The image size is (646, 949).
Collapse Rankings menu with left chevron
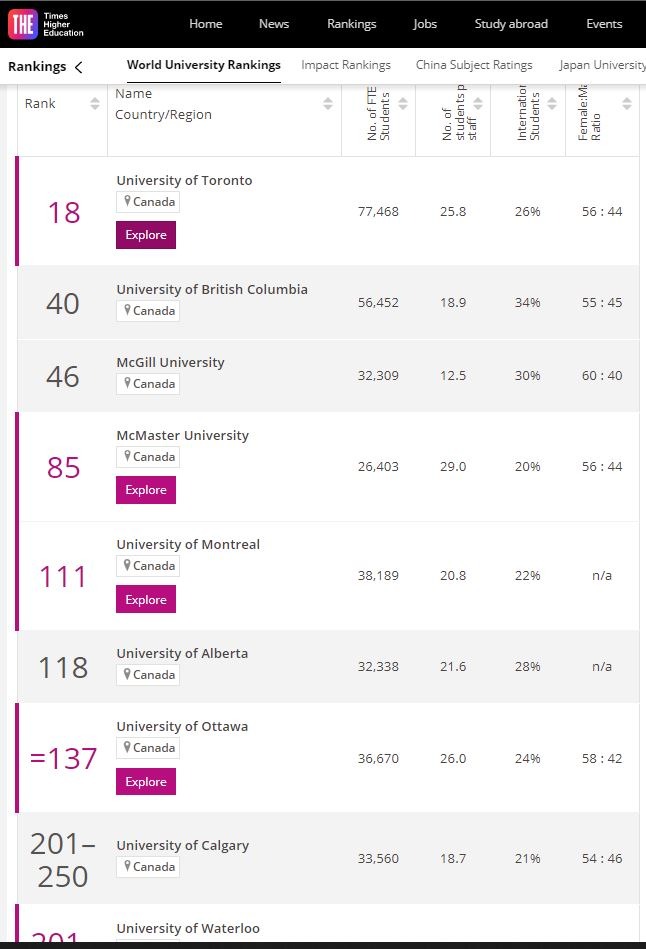point(79,67)
